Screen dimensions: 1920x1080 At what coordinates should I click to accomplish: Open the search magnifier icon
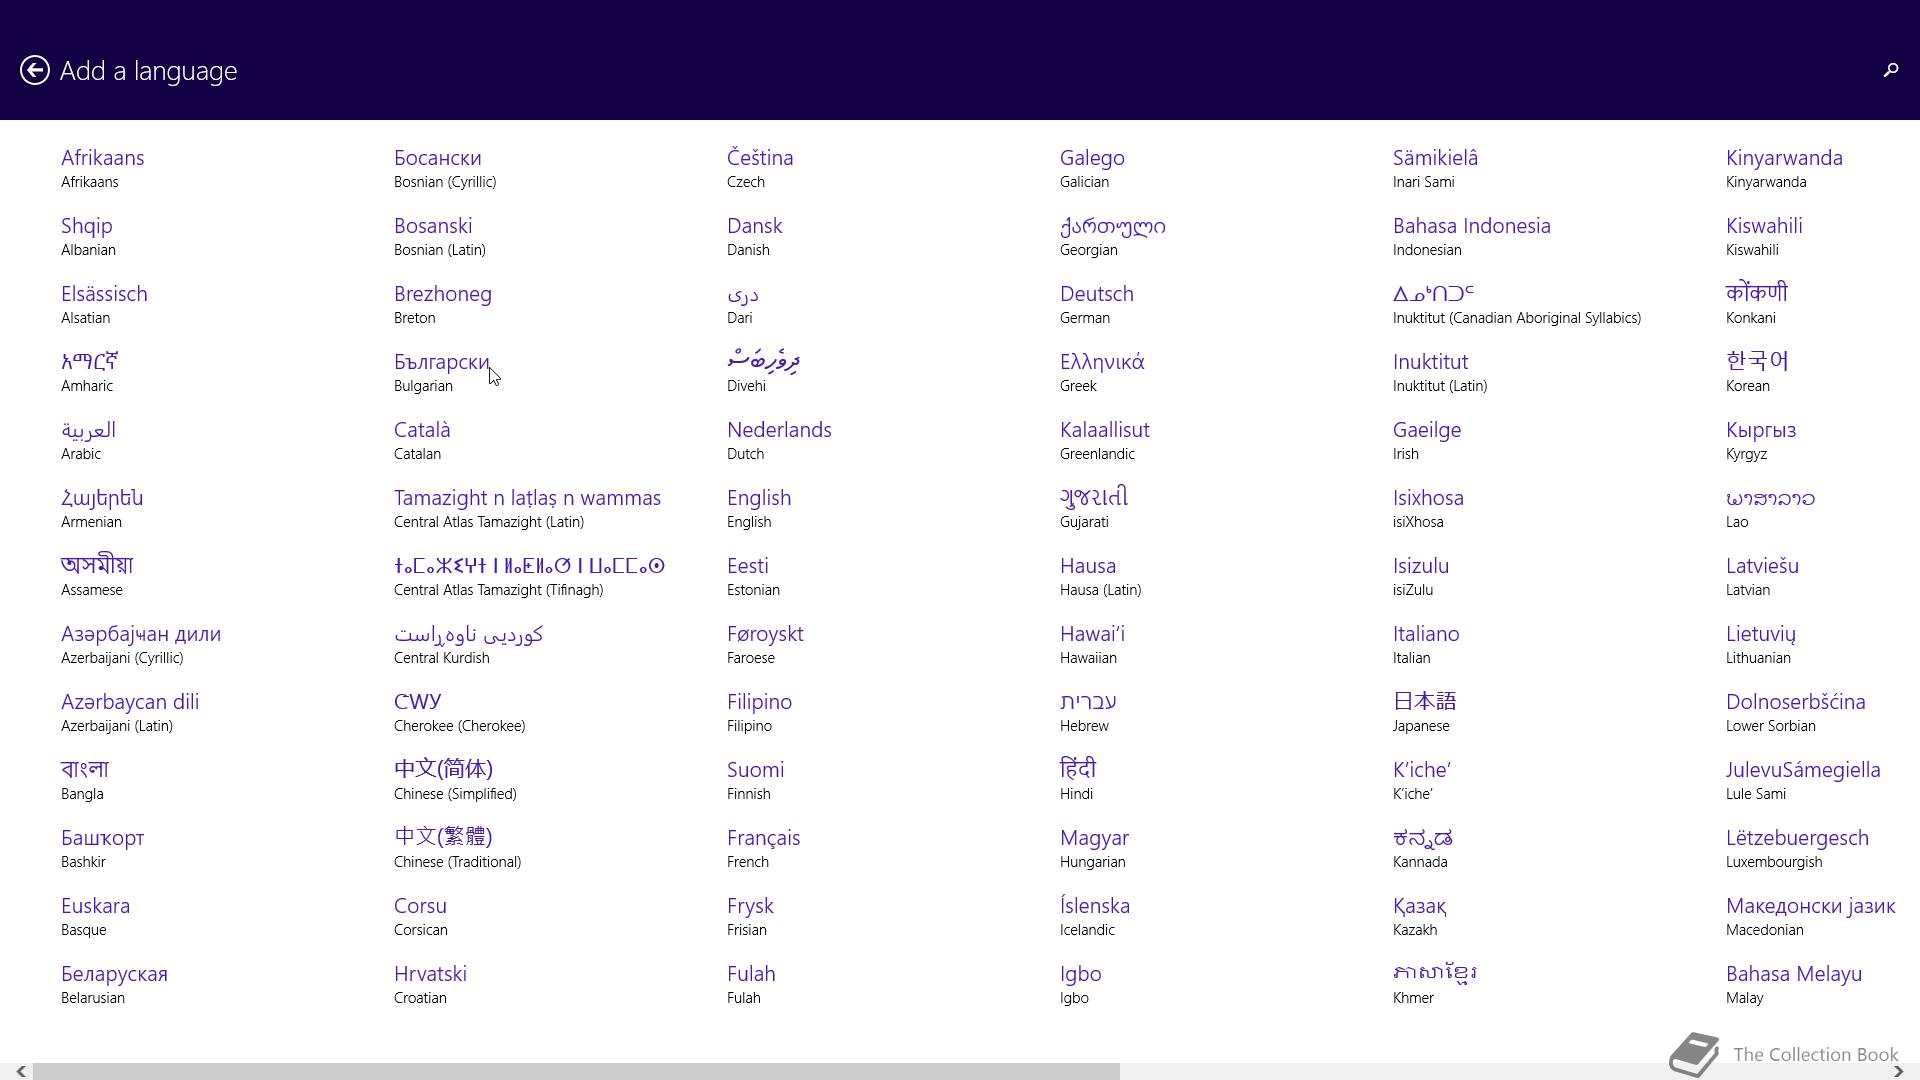click(x=1890, y=70)
